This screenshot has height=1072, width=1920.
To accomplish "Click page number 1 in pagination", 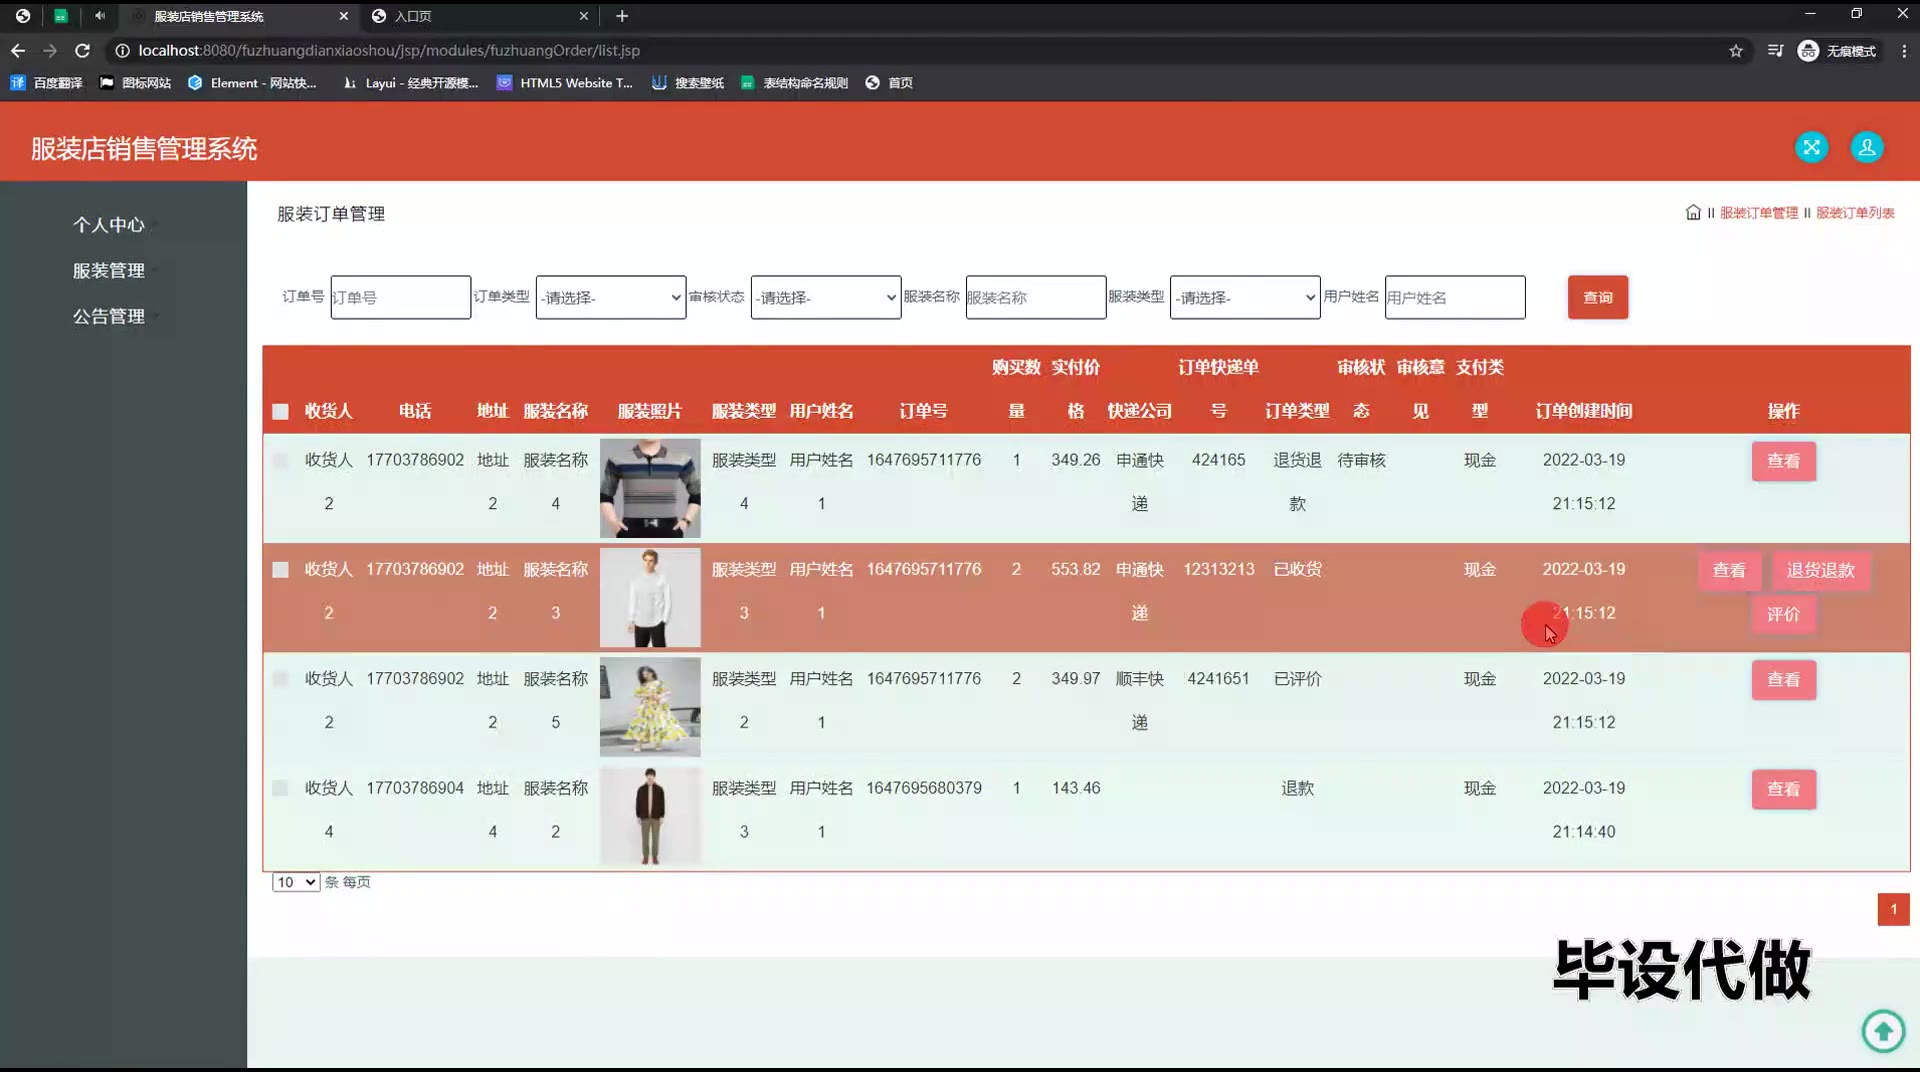I will 1893,909.
